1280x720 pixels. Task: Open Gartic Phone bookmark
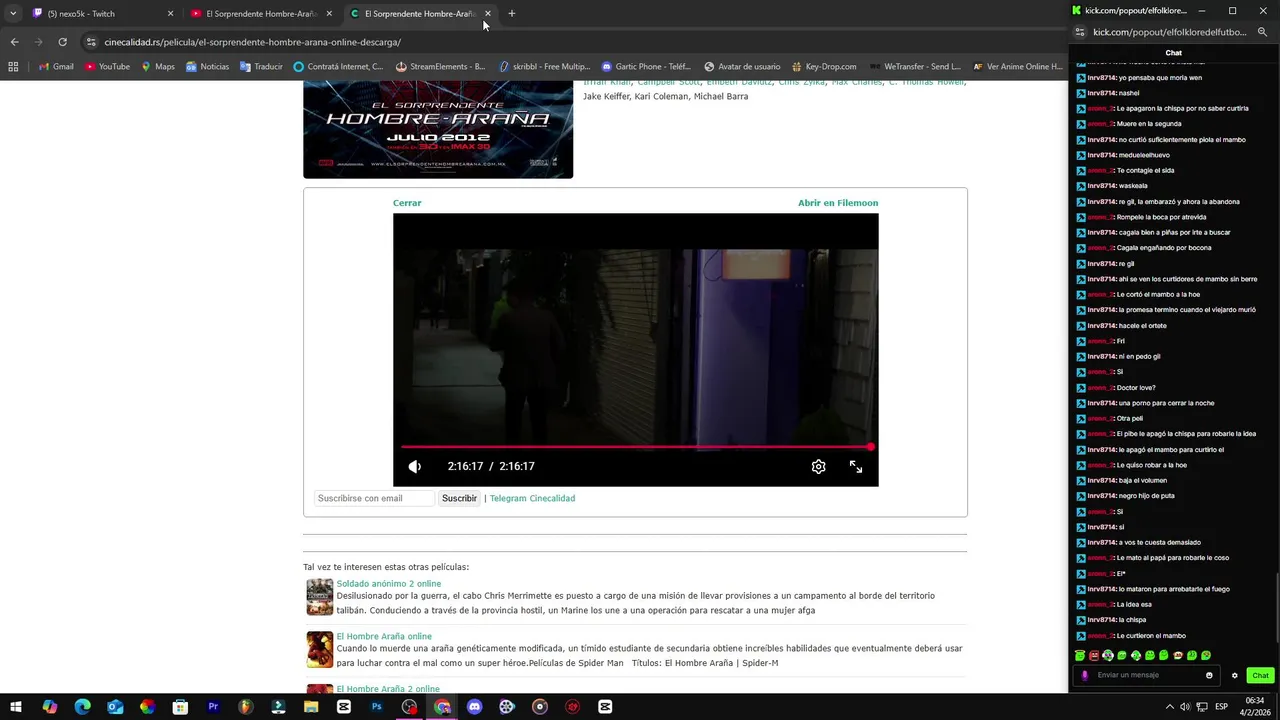coord(646,67)
